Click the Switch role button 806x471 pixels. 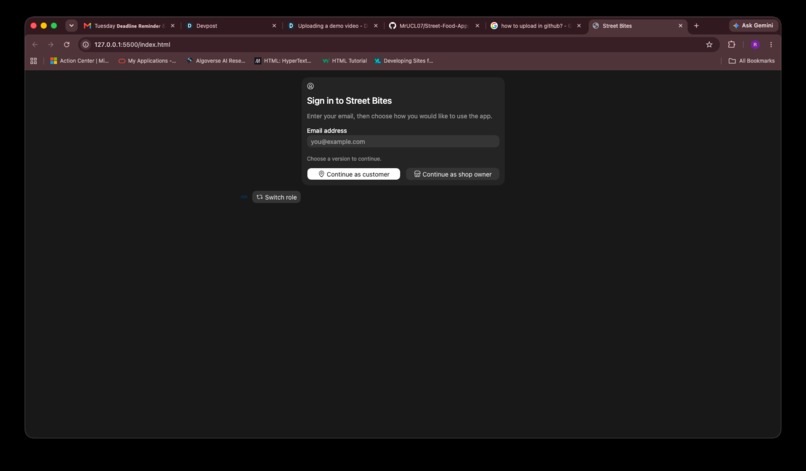[276, 197]
